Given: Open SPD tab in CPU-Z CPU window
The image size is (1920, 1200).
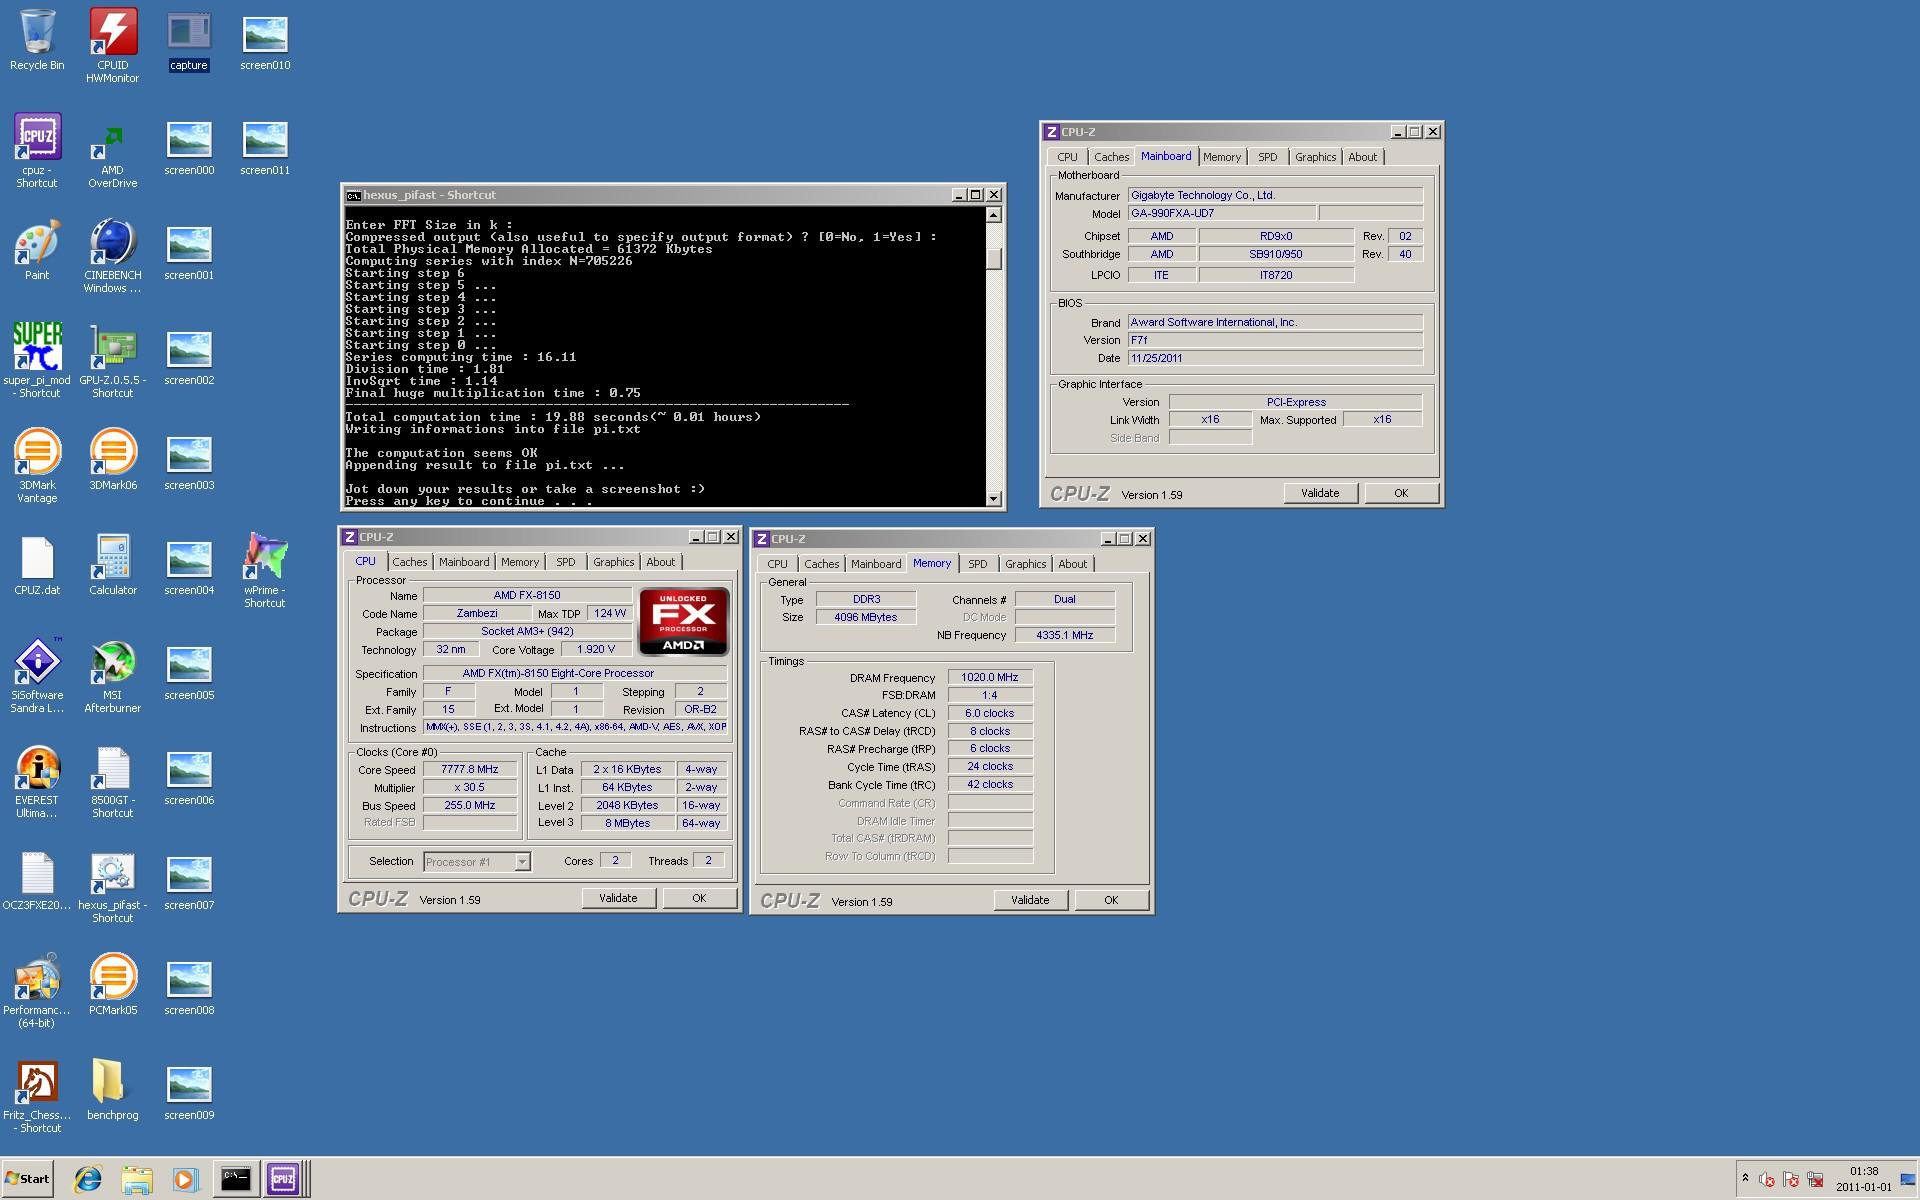Looking at the screenshot, I should [x=566, y=562].
